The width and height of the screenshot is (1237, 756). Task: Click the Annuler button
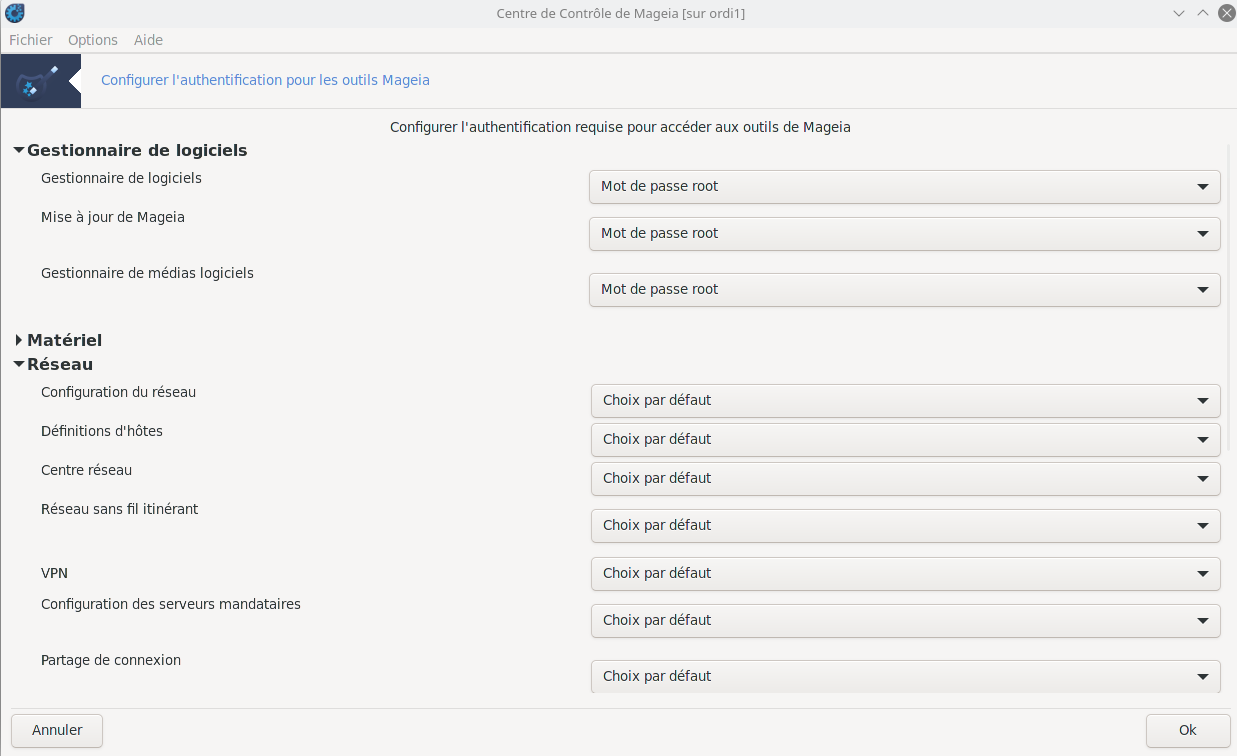click(x=57, y=730)
